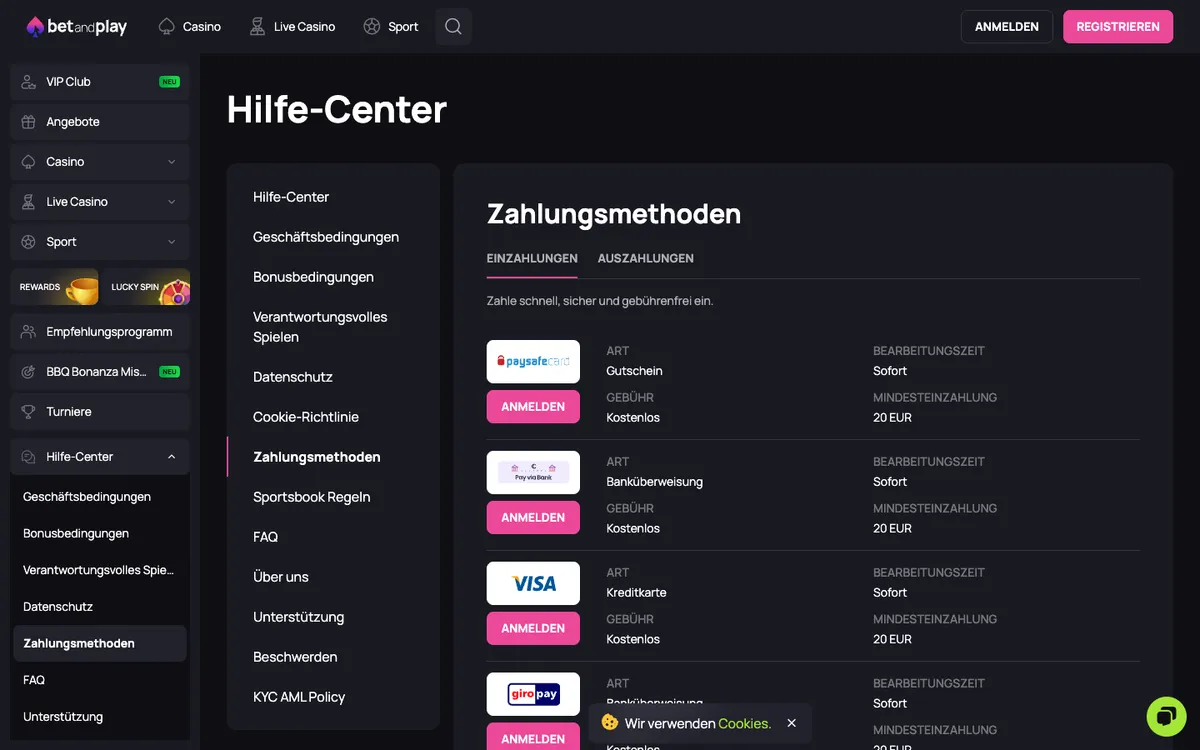
Task: Open Geschäftsbedingungen in the left sidebar
Action: (x=87, y=497)
